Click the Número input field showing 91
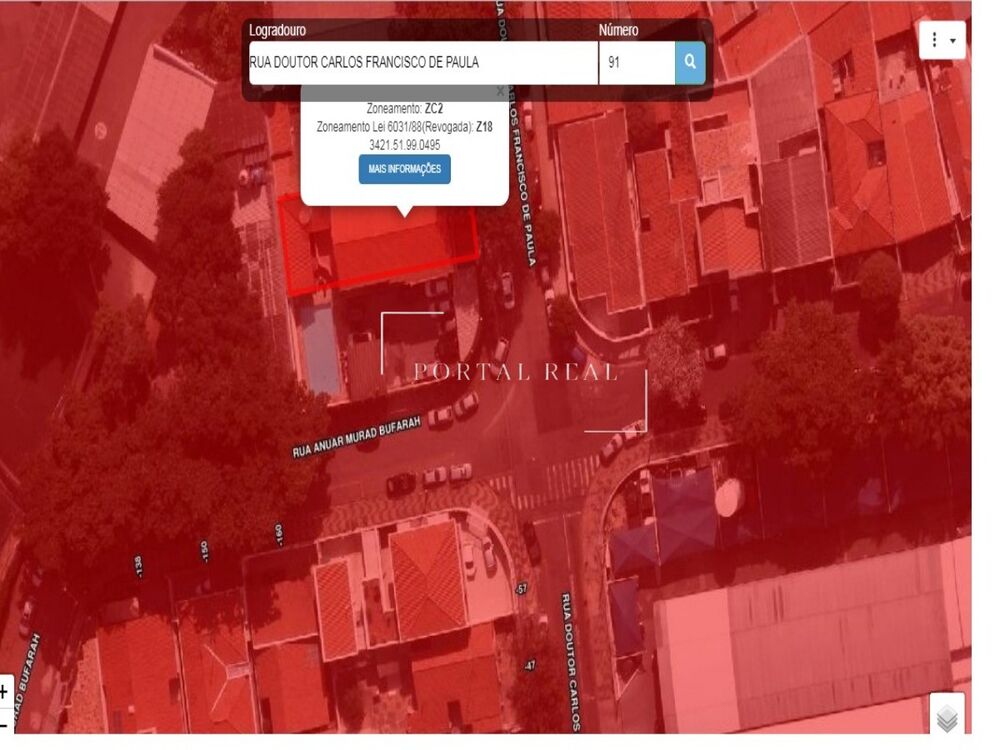 [637, 62]
